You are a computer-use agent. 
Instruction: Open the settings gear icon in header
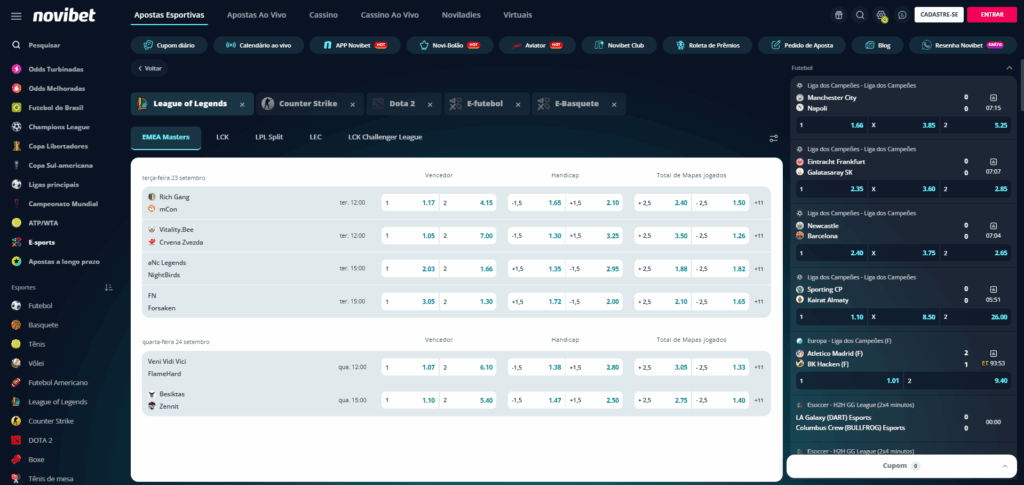click(881, 15)
